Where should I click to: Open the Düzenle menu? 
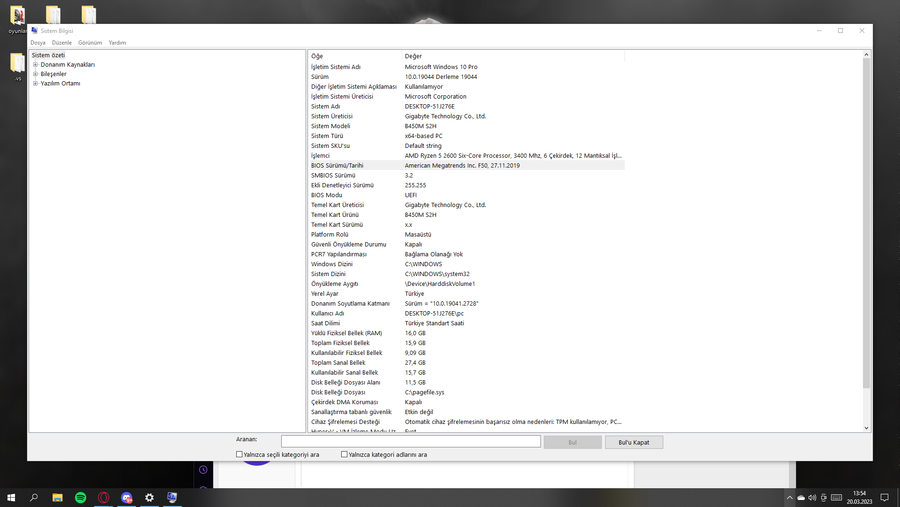pos(62,42)
